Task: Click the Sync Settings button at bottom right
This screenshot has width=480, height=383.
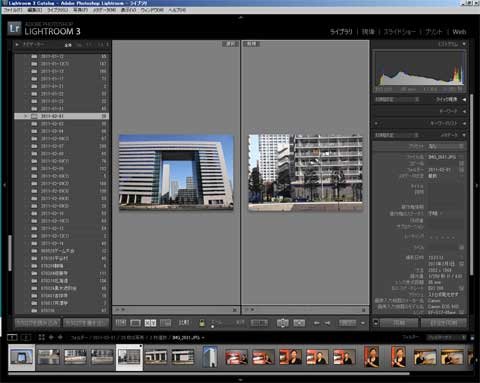Action: pos(444,323)
